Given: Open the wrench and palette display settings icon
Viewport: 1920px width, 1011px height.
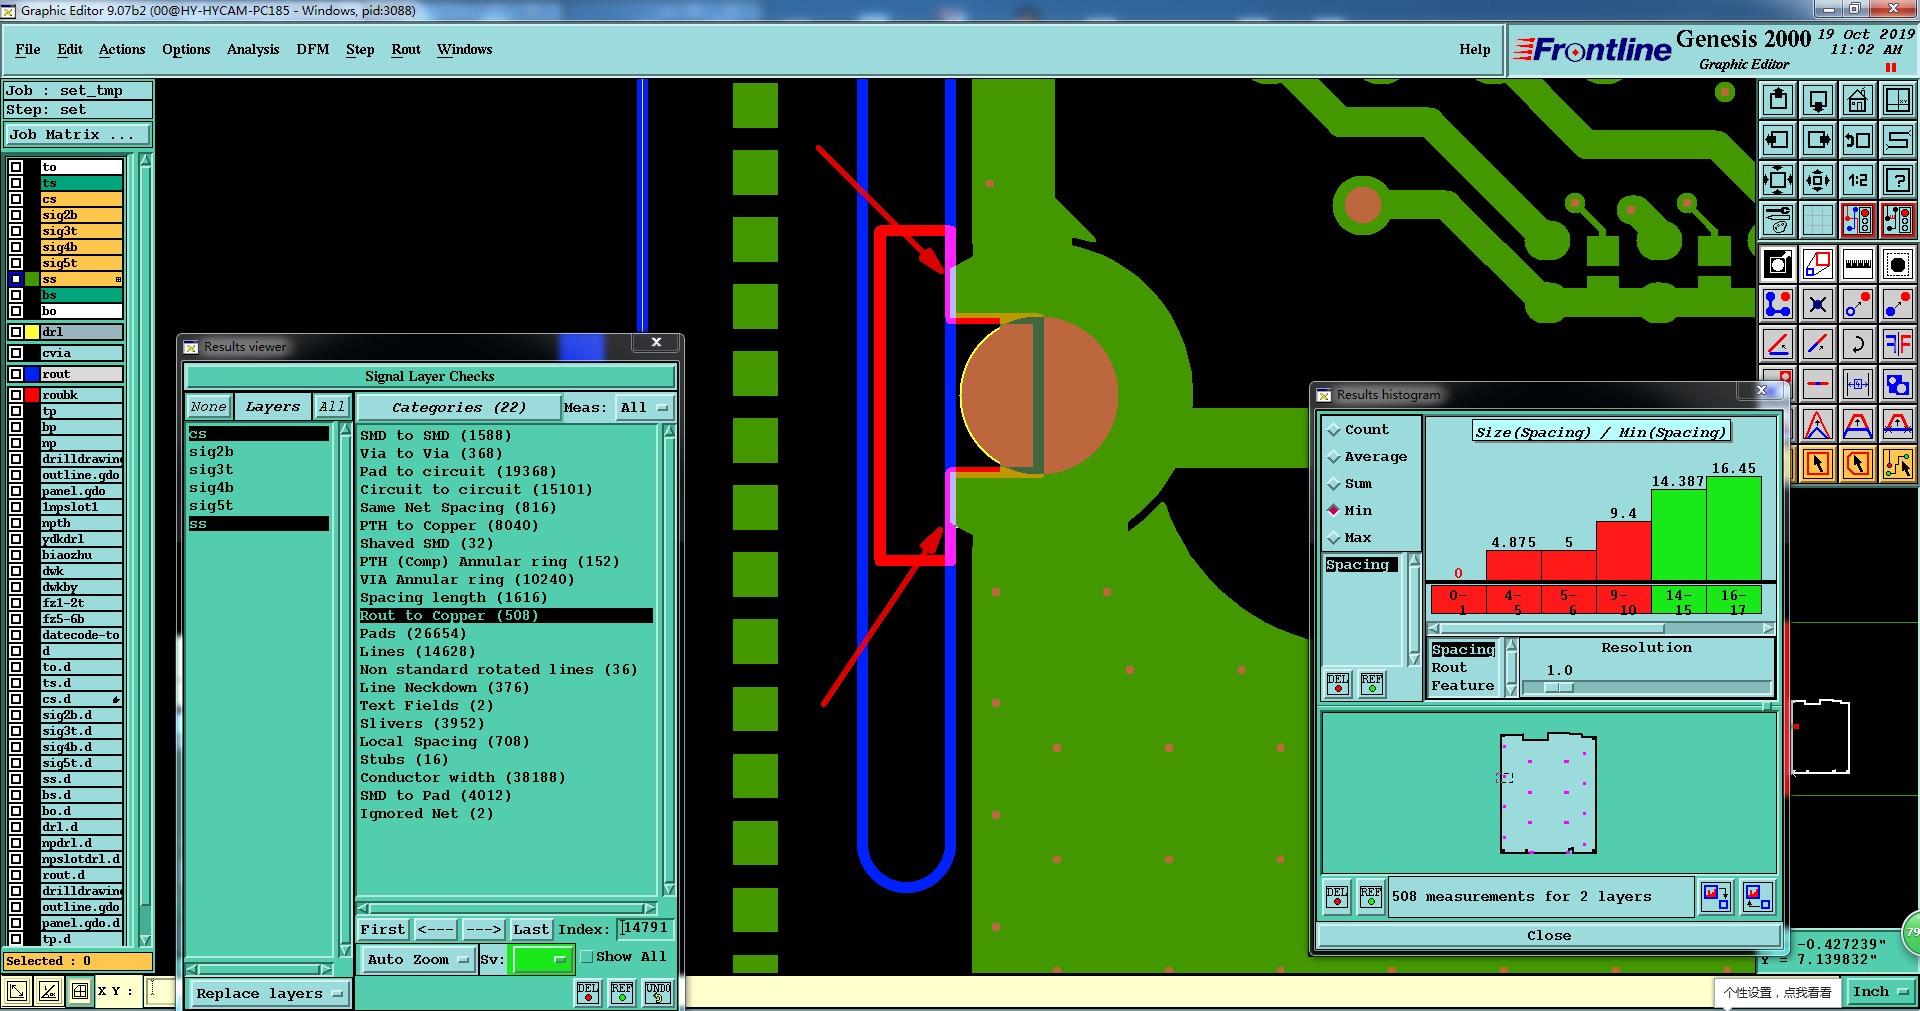Looking at the screenshot, I should 1778,219.
